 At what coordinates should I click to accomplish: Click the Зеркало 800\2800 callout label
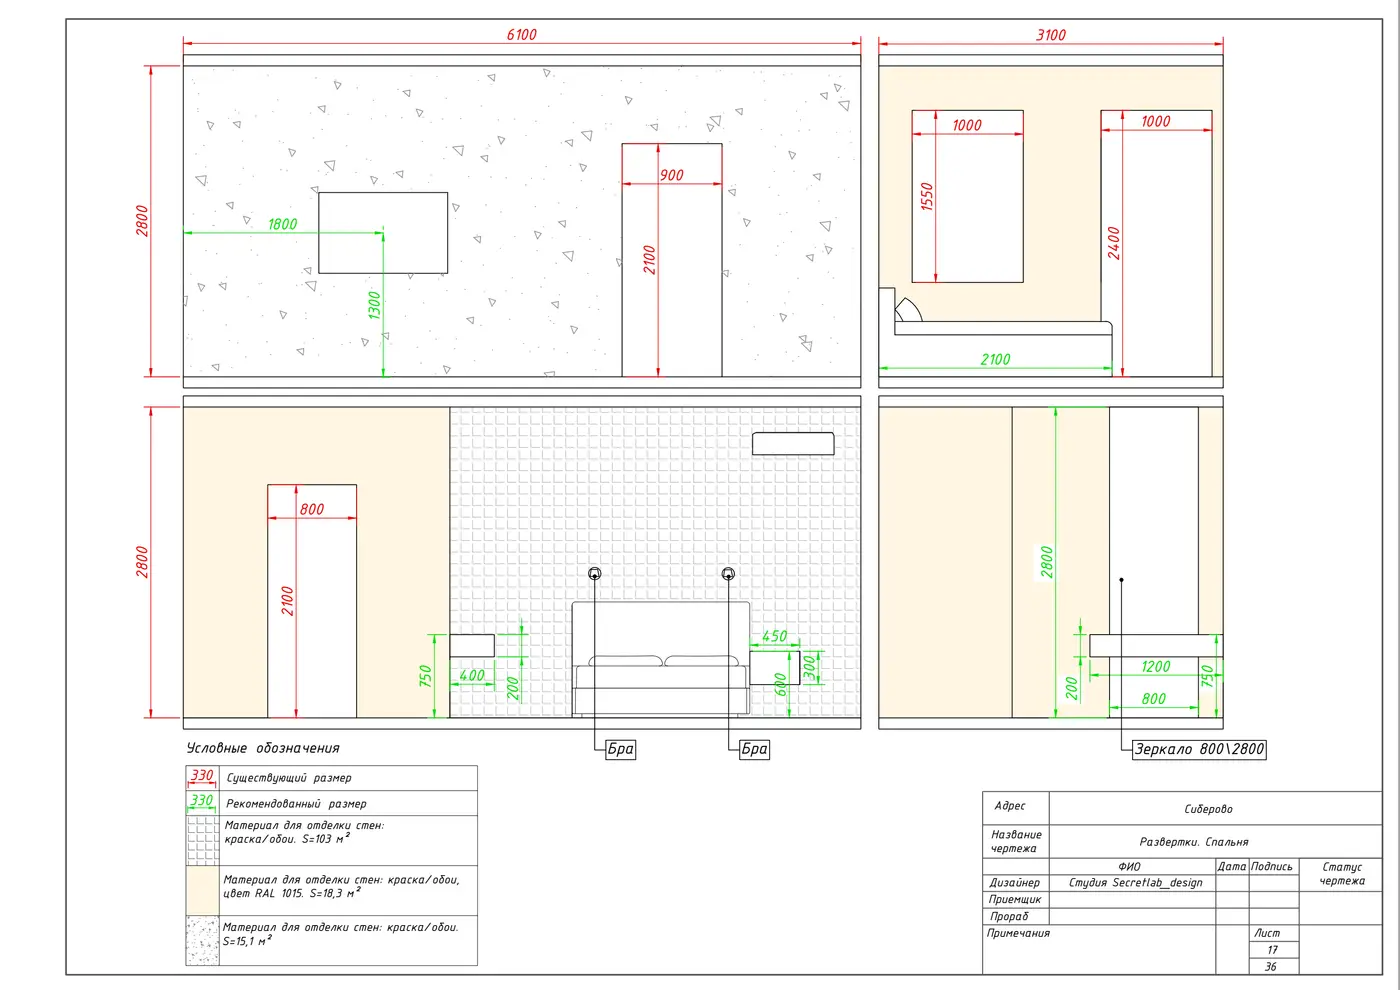pos(1200,749)
